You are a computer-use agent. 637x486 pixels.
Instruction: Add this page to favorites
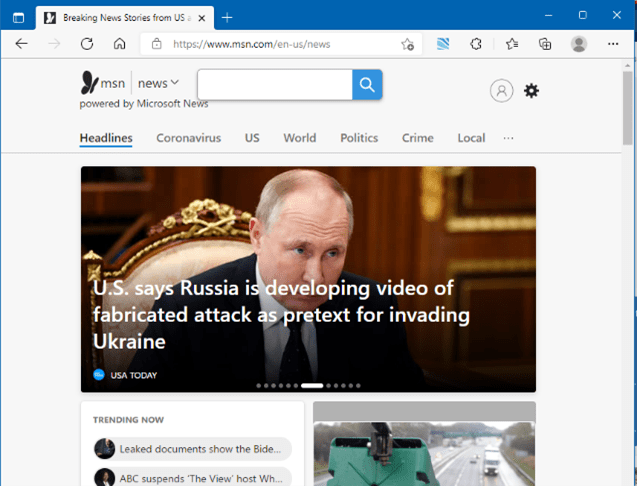pos(408,44)
